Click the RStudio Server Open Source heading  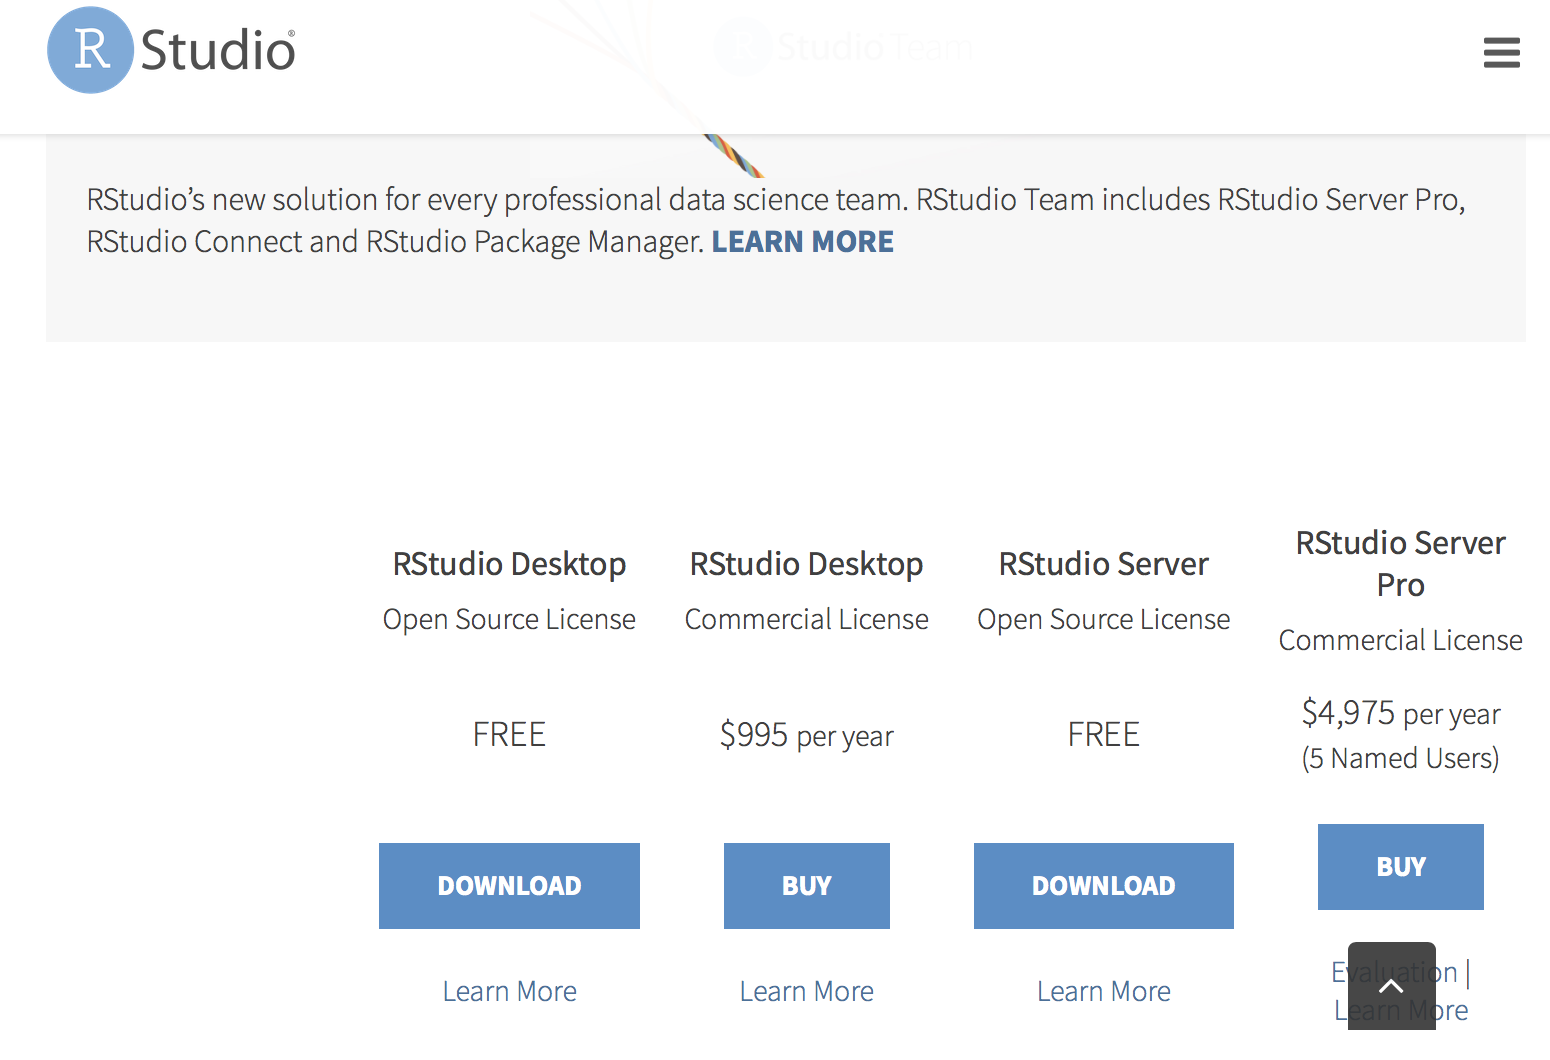pyautogui.click(x=1103, y=564)
